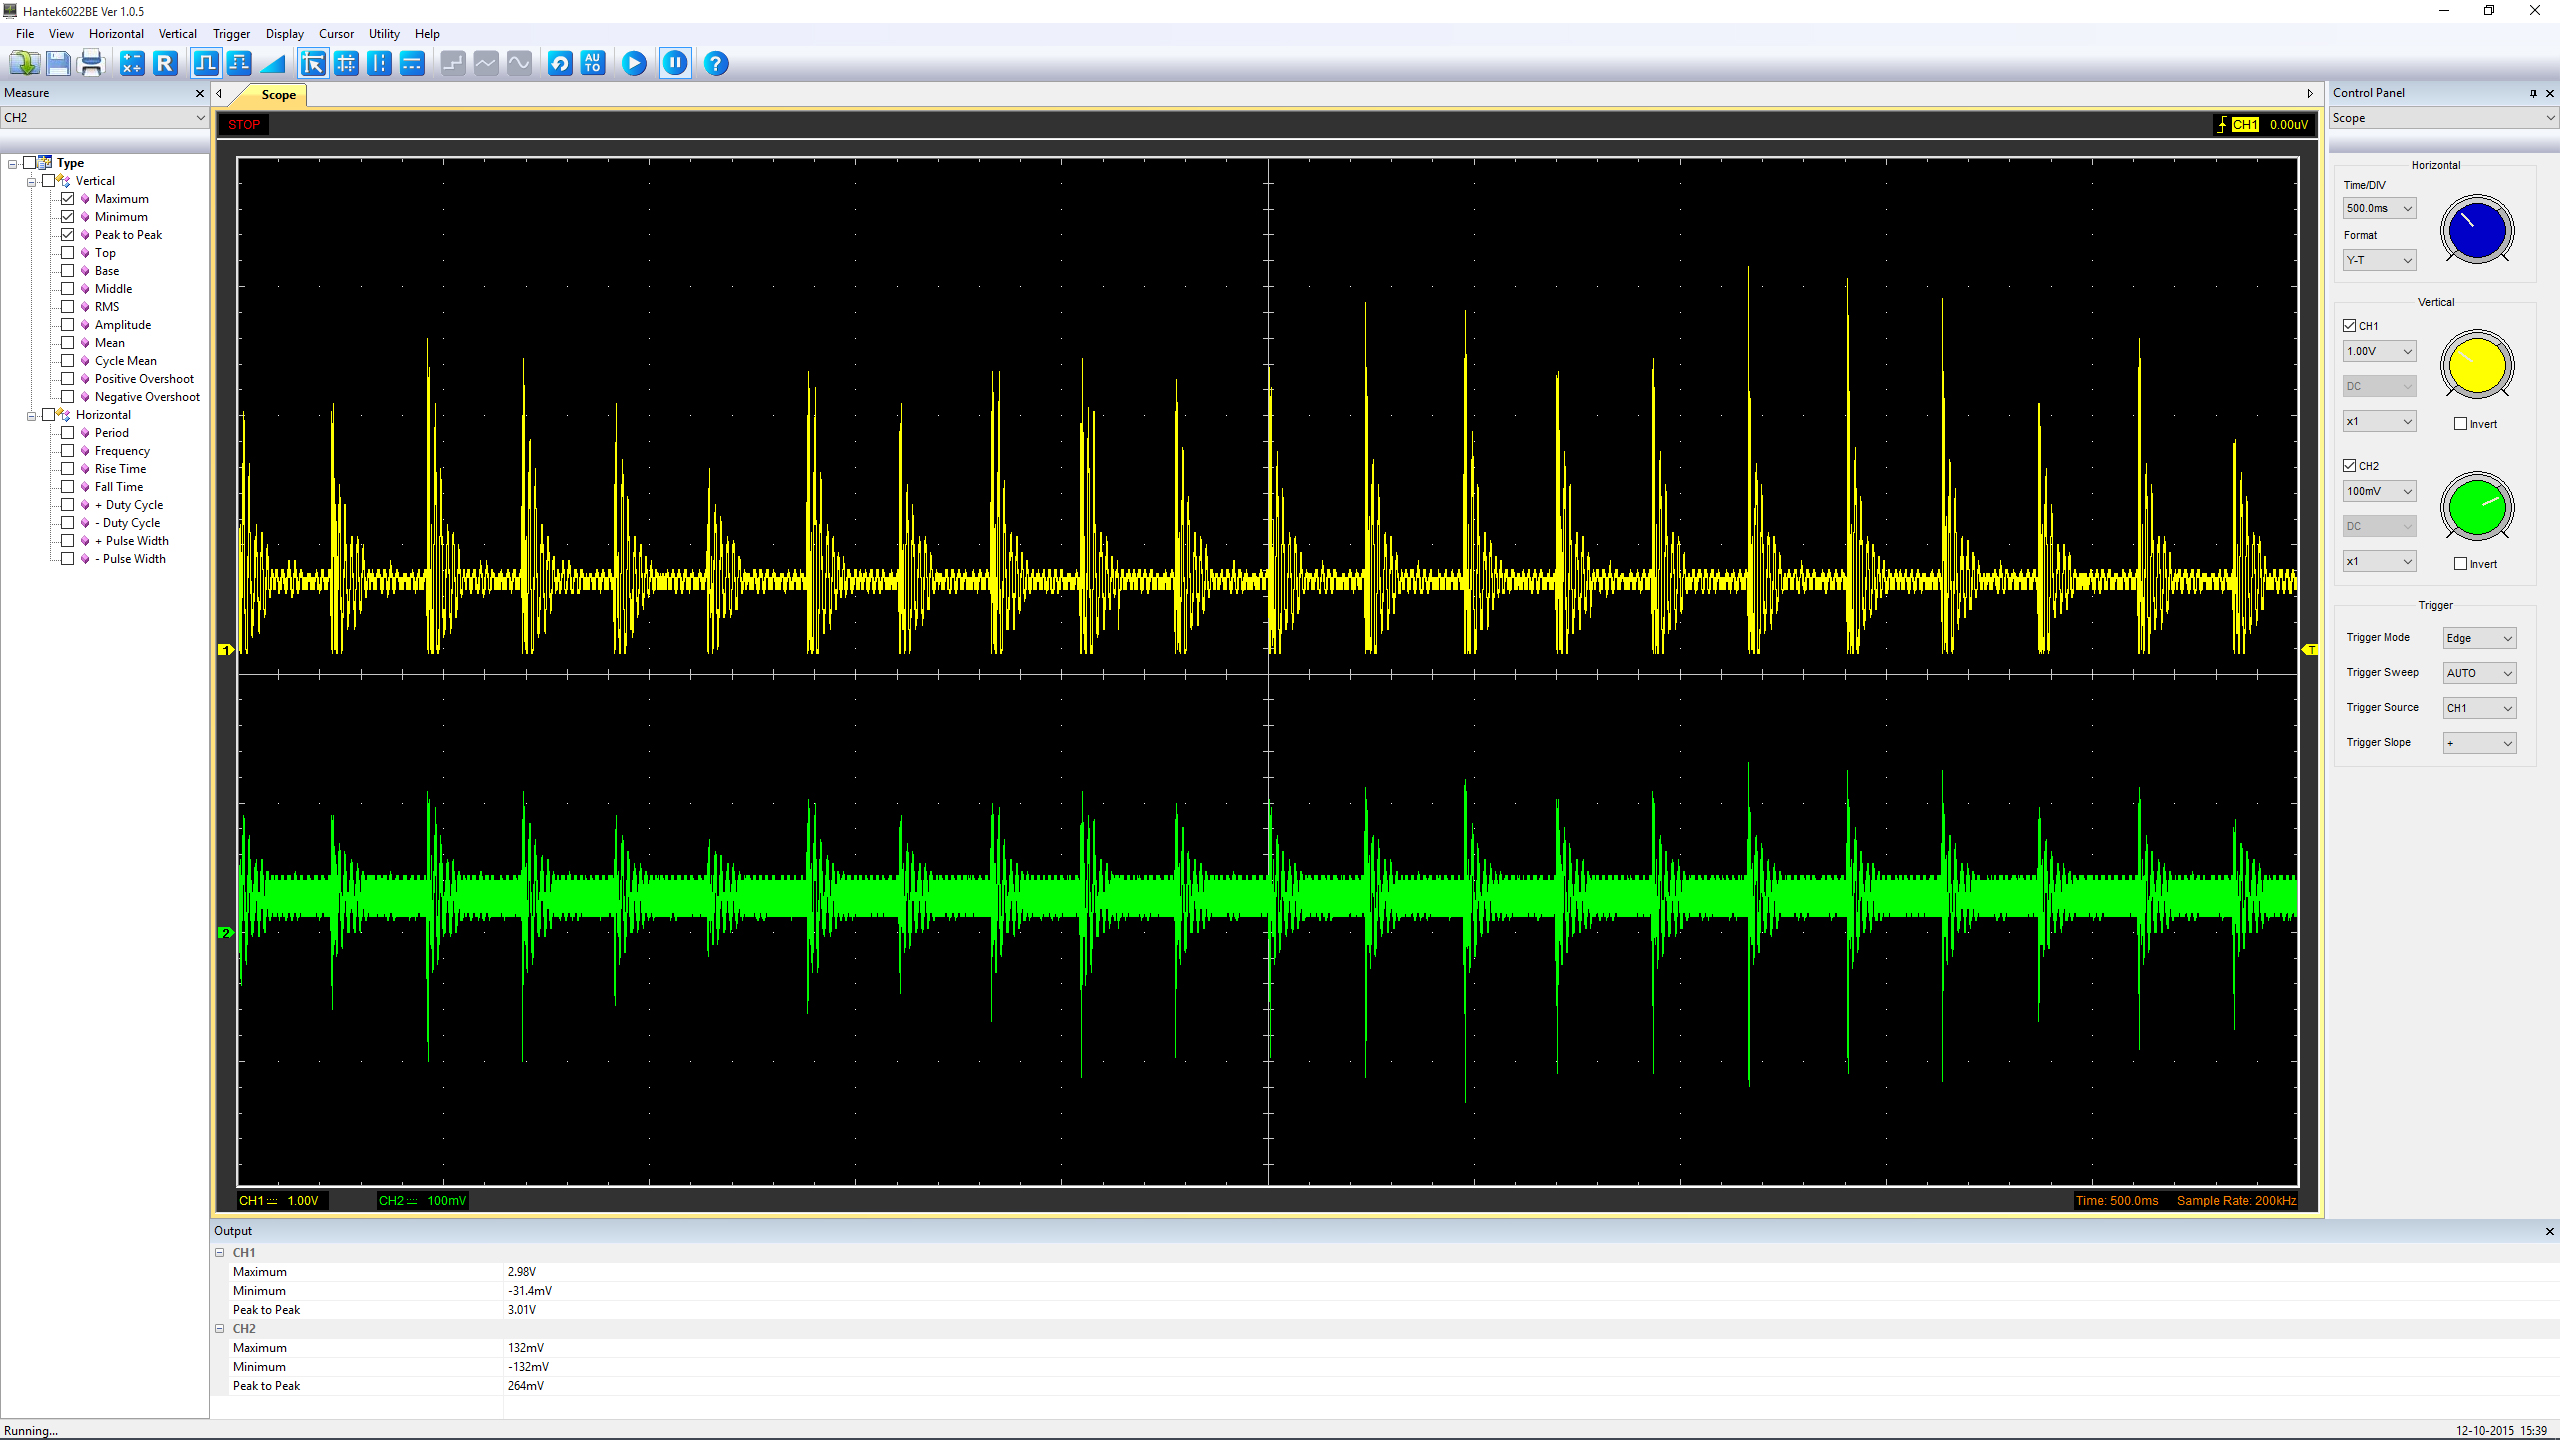Collapse the CH1 output group
This screenshot has height=1440, width=2560.
coord(220,1252)
